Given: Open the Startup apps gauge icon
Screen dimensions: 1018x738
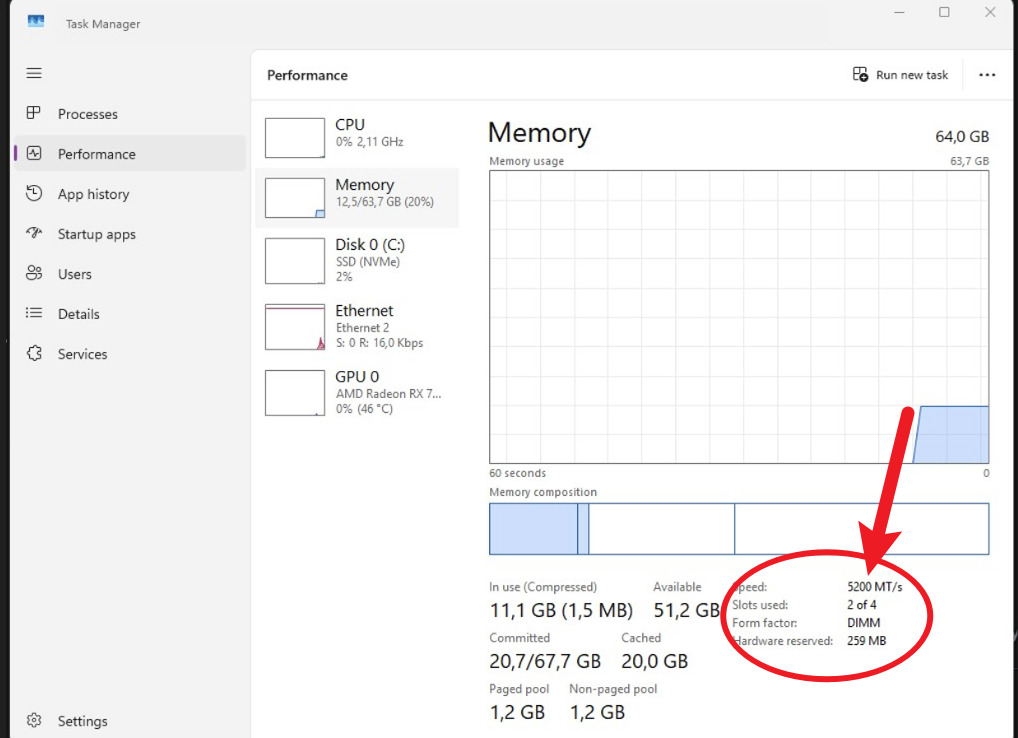Looking at the screenshot, I should pyautogui.click(x=34, y=234).
